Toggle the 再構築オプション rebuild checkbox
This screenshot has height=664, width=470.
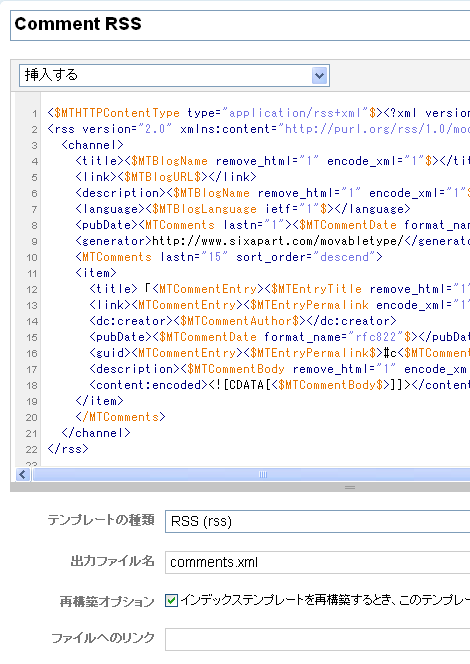[x=171, y=600]
